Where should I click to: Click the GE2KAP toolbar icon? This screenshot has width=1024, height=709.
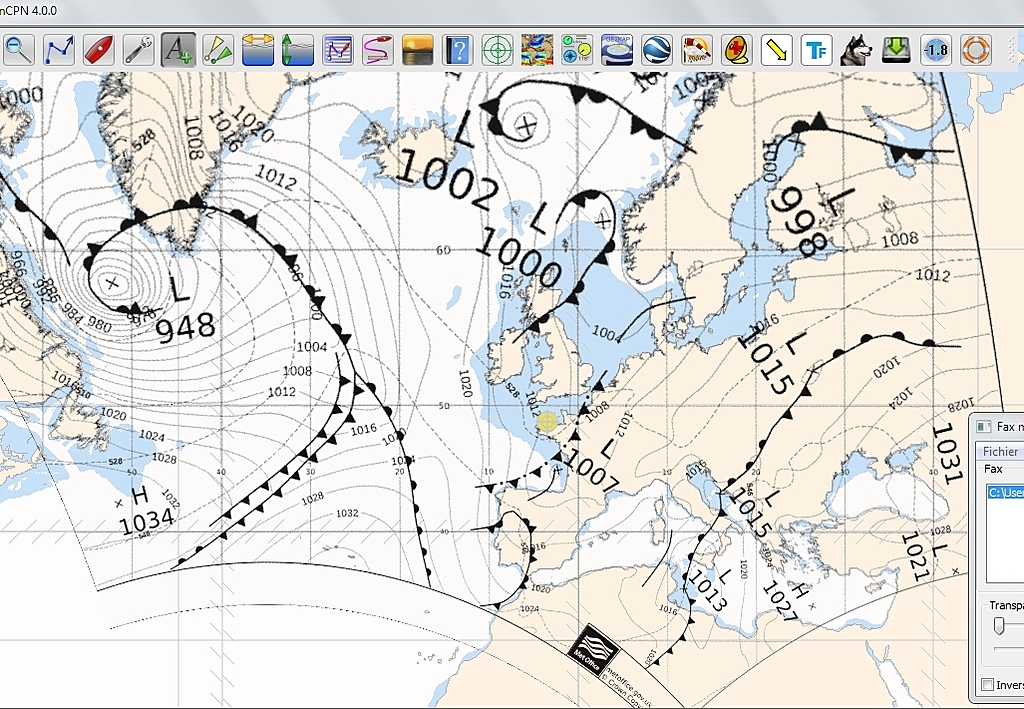tap(617, 50)
